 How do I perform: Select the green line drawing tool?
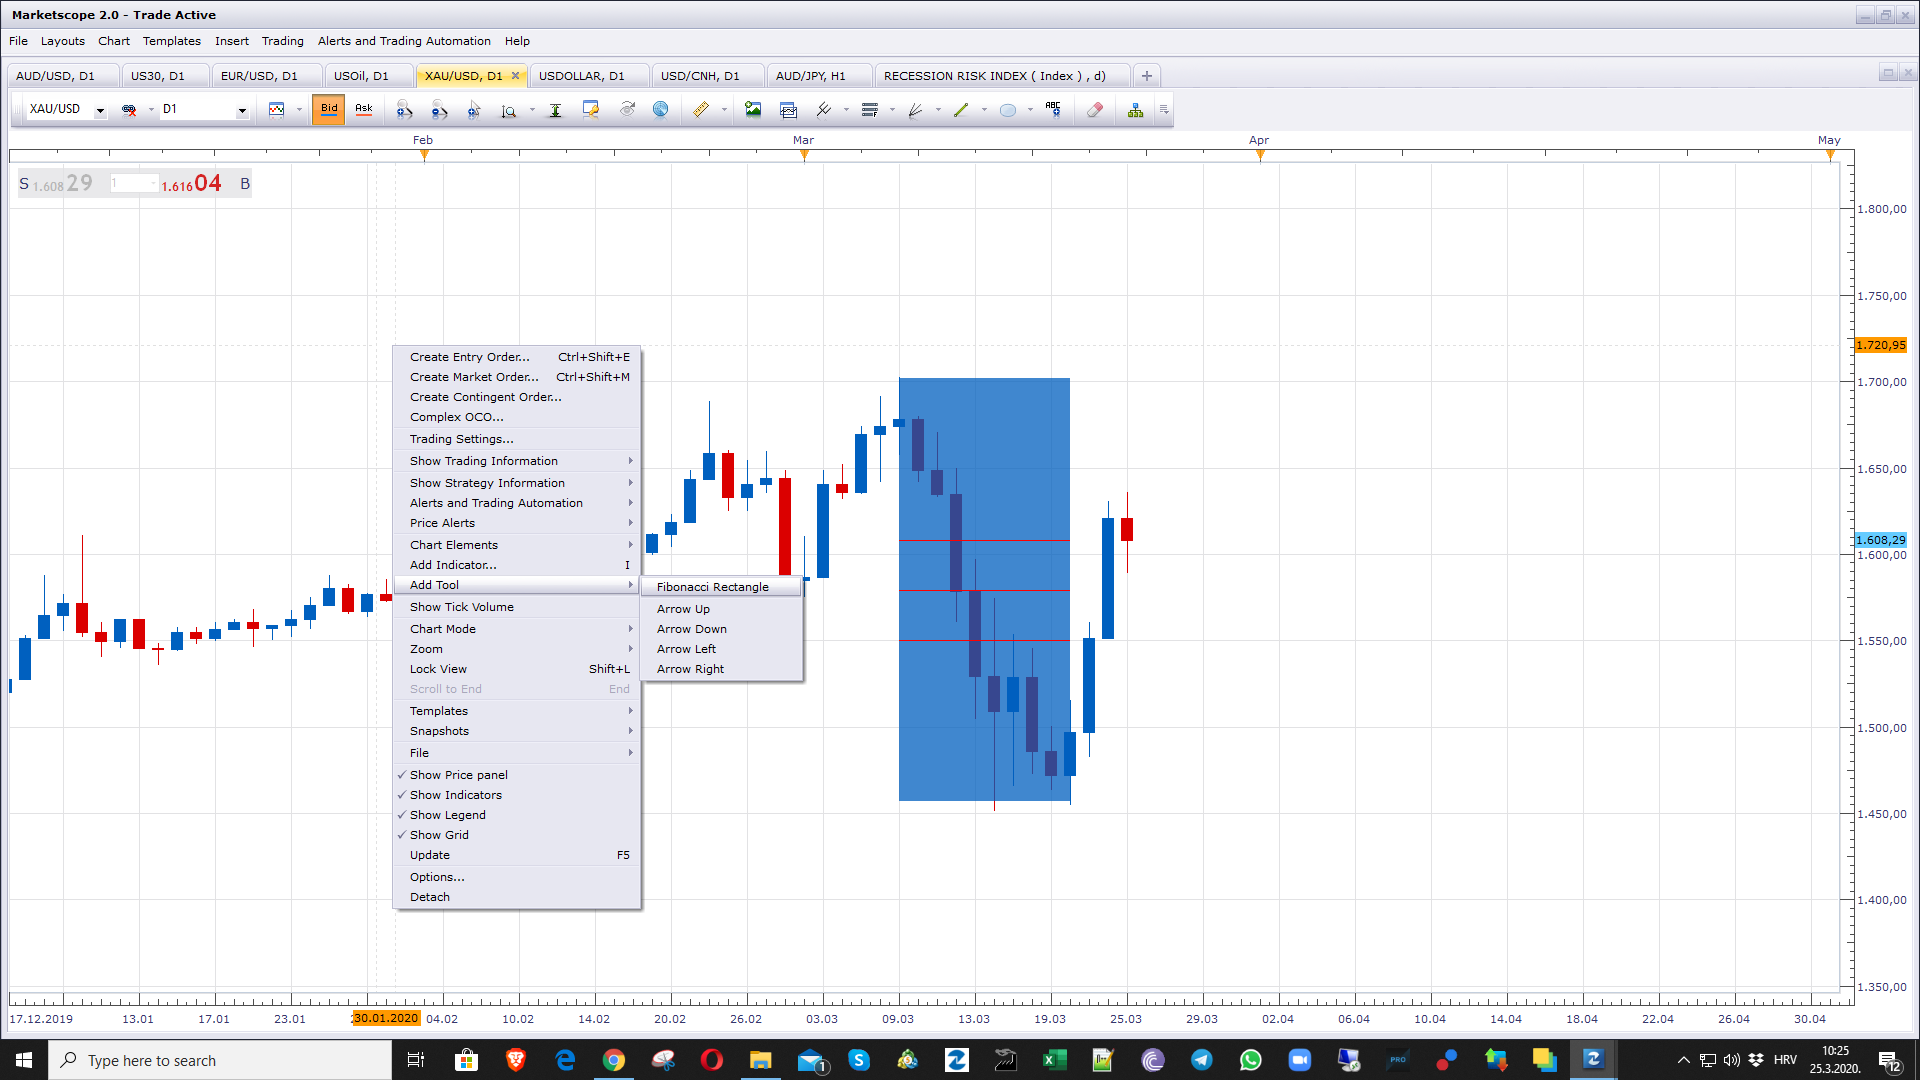tap(961, 110)
